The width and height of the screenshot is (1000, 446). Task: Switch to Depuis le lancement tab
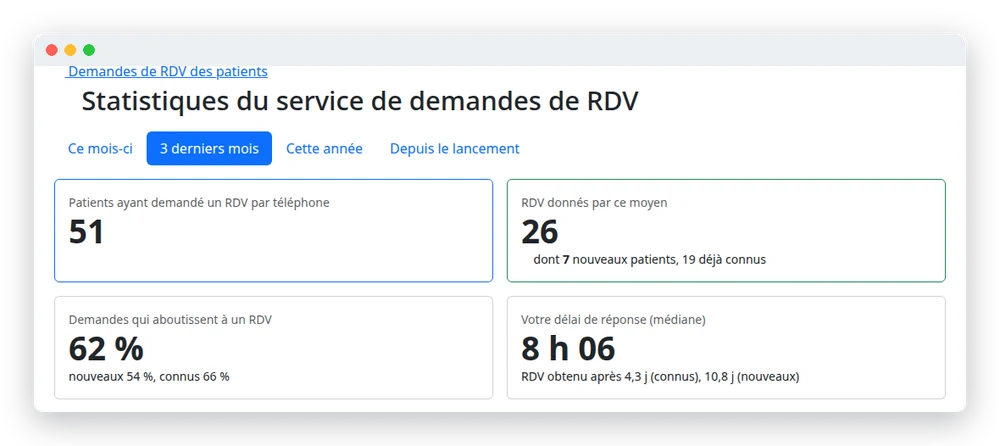coord(455,149)
